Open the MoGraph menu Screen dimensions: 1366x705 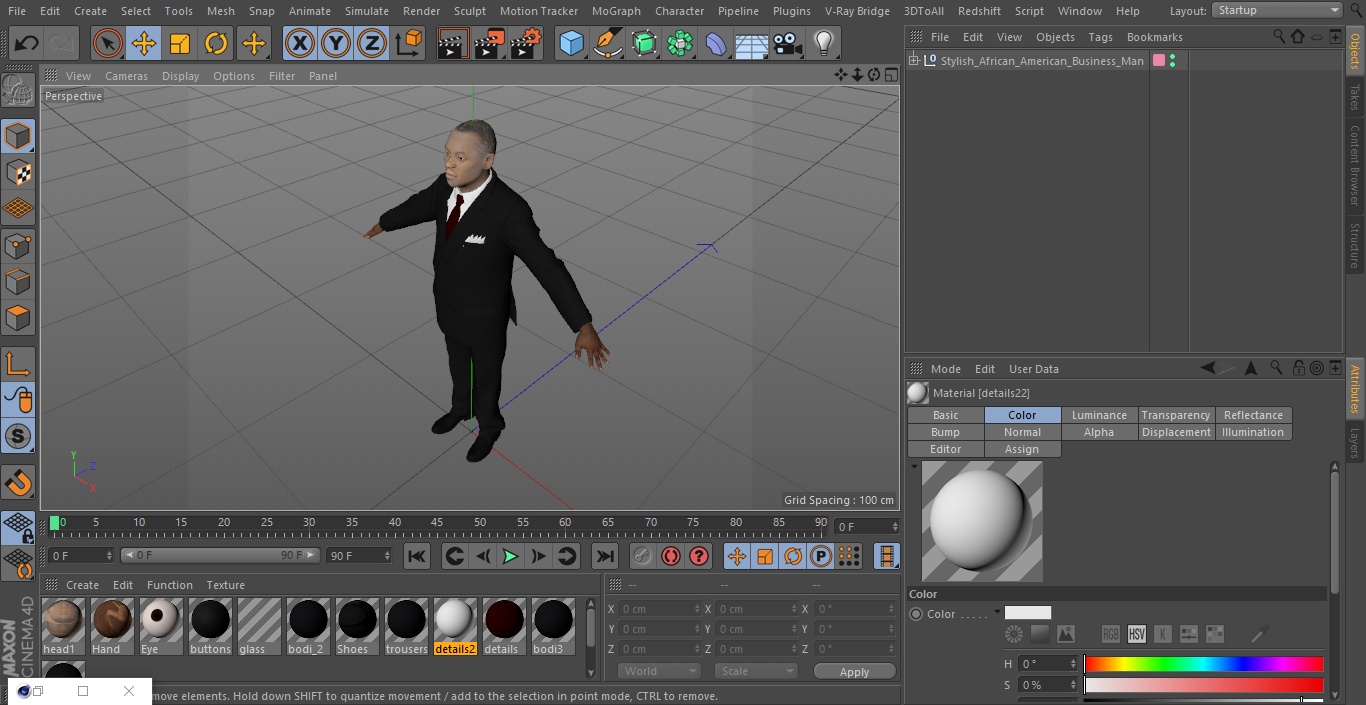[616, 11]
